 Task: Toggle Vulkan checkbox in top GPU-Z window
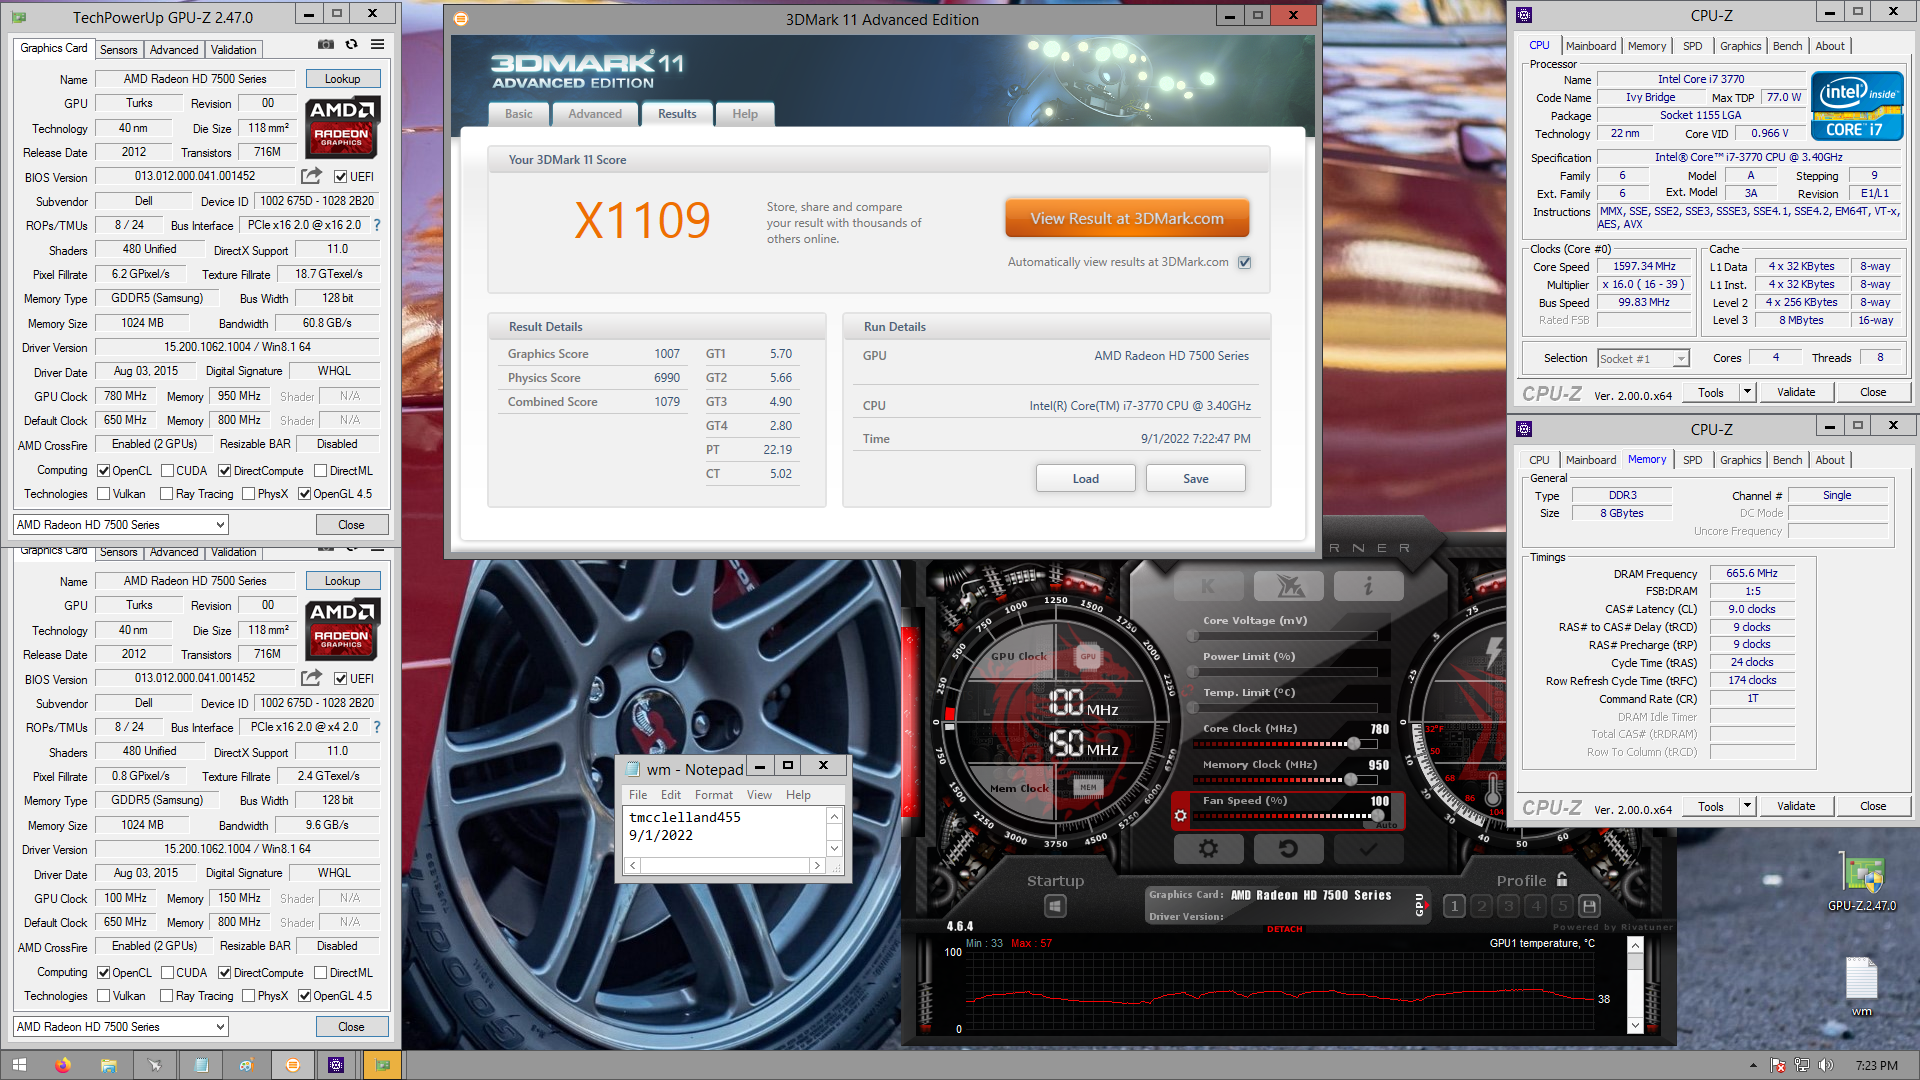coord(103,494)
